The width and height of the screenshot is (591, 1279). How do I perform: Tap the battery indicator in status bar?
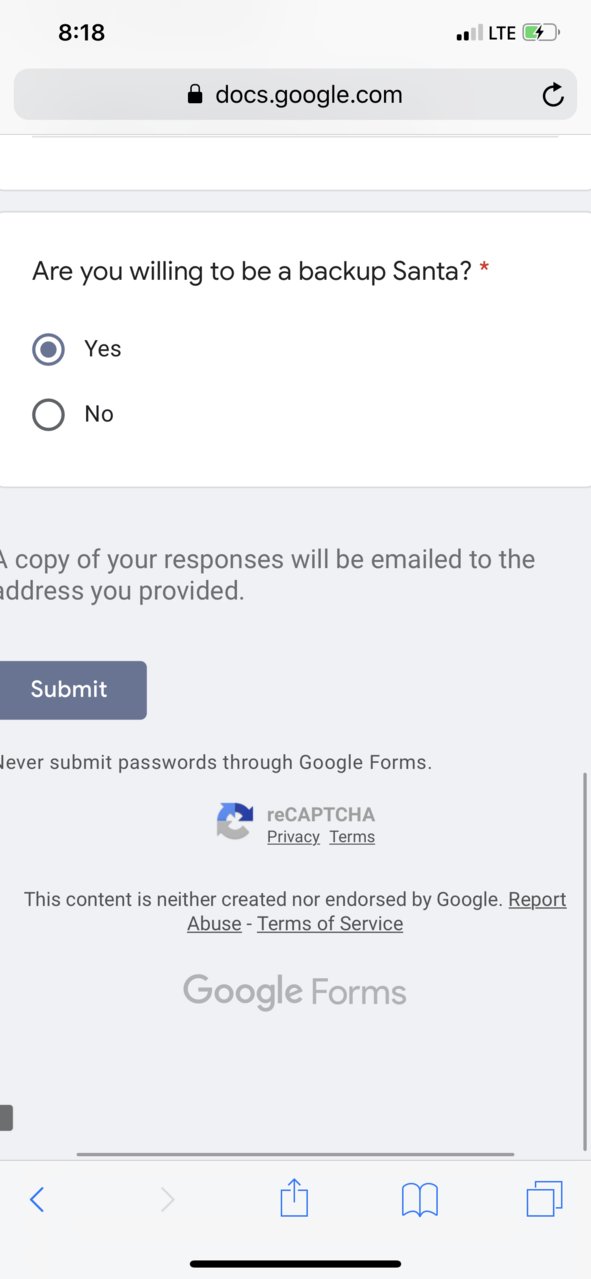[541, 33]
